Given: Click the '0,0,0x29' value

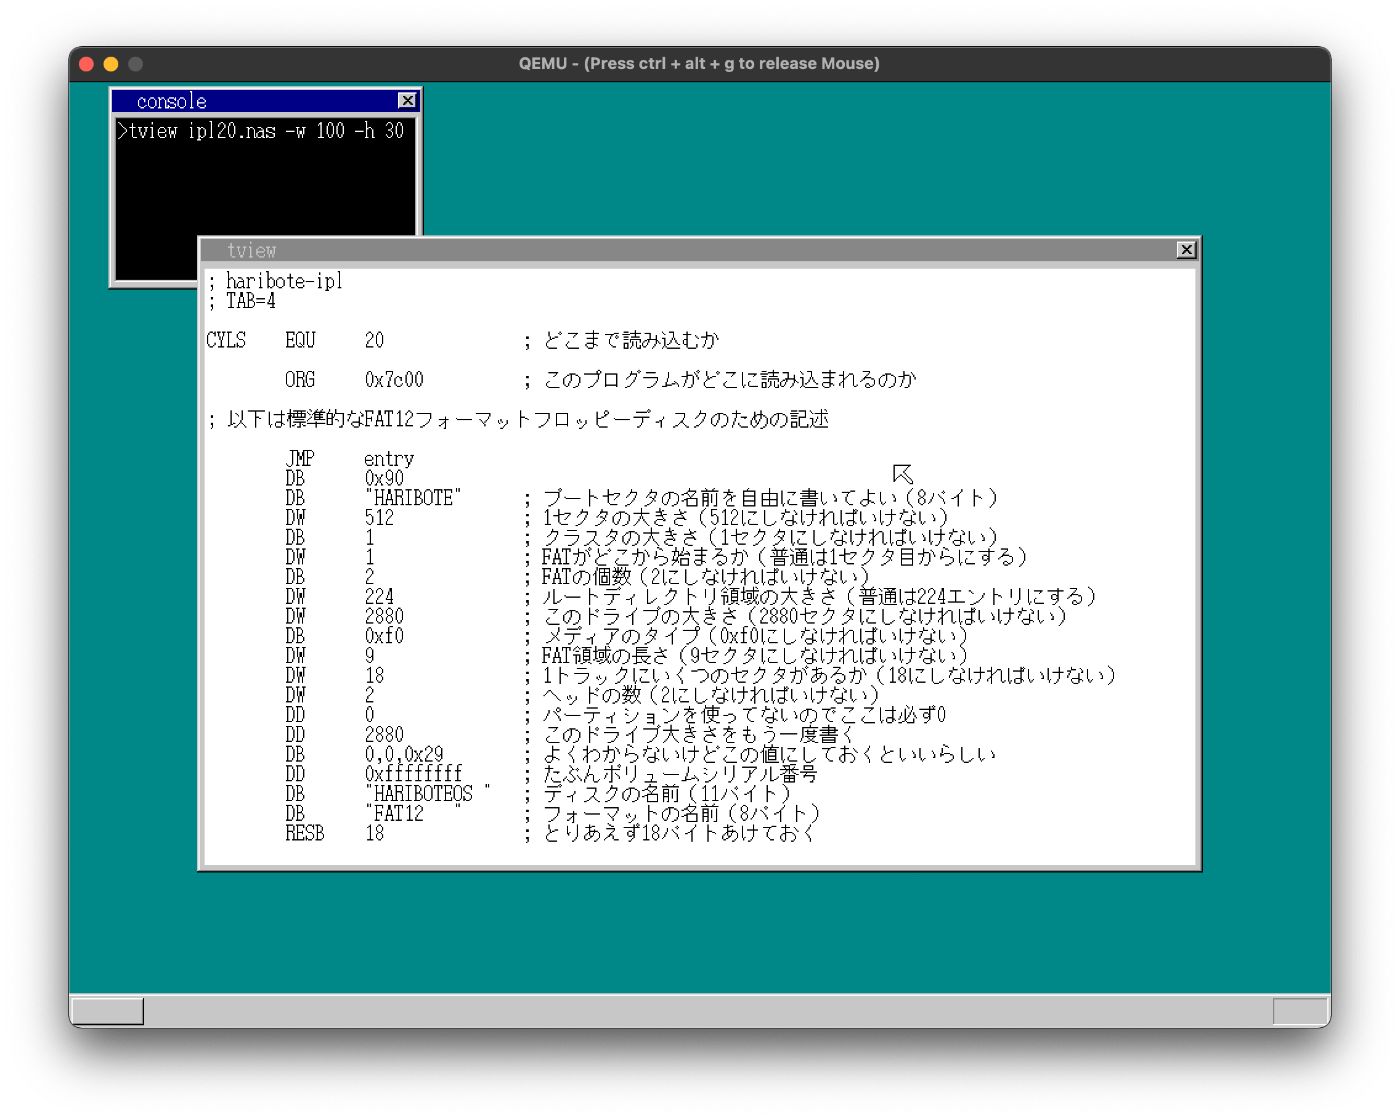Looking at the screenshot, I should [x=404, y=755].
